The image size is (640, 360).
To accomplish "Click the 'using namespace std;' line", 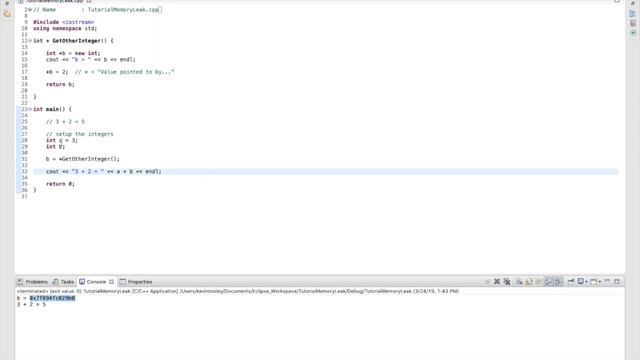I will (65, 29).
